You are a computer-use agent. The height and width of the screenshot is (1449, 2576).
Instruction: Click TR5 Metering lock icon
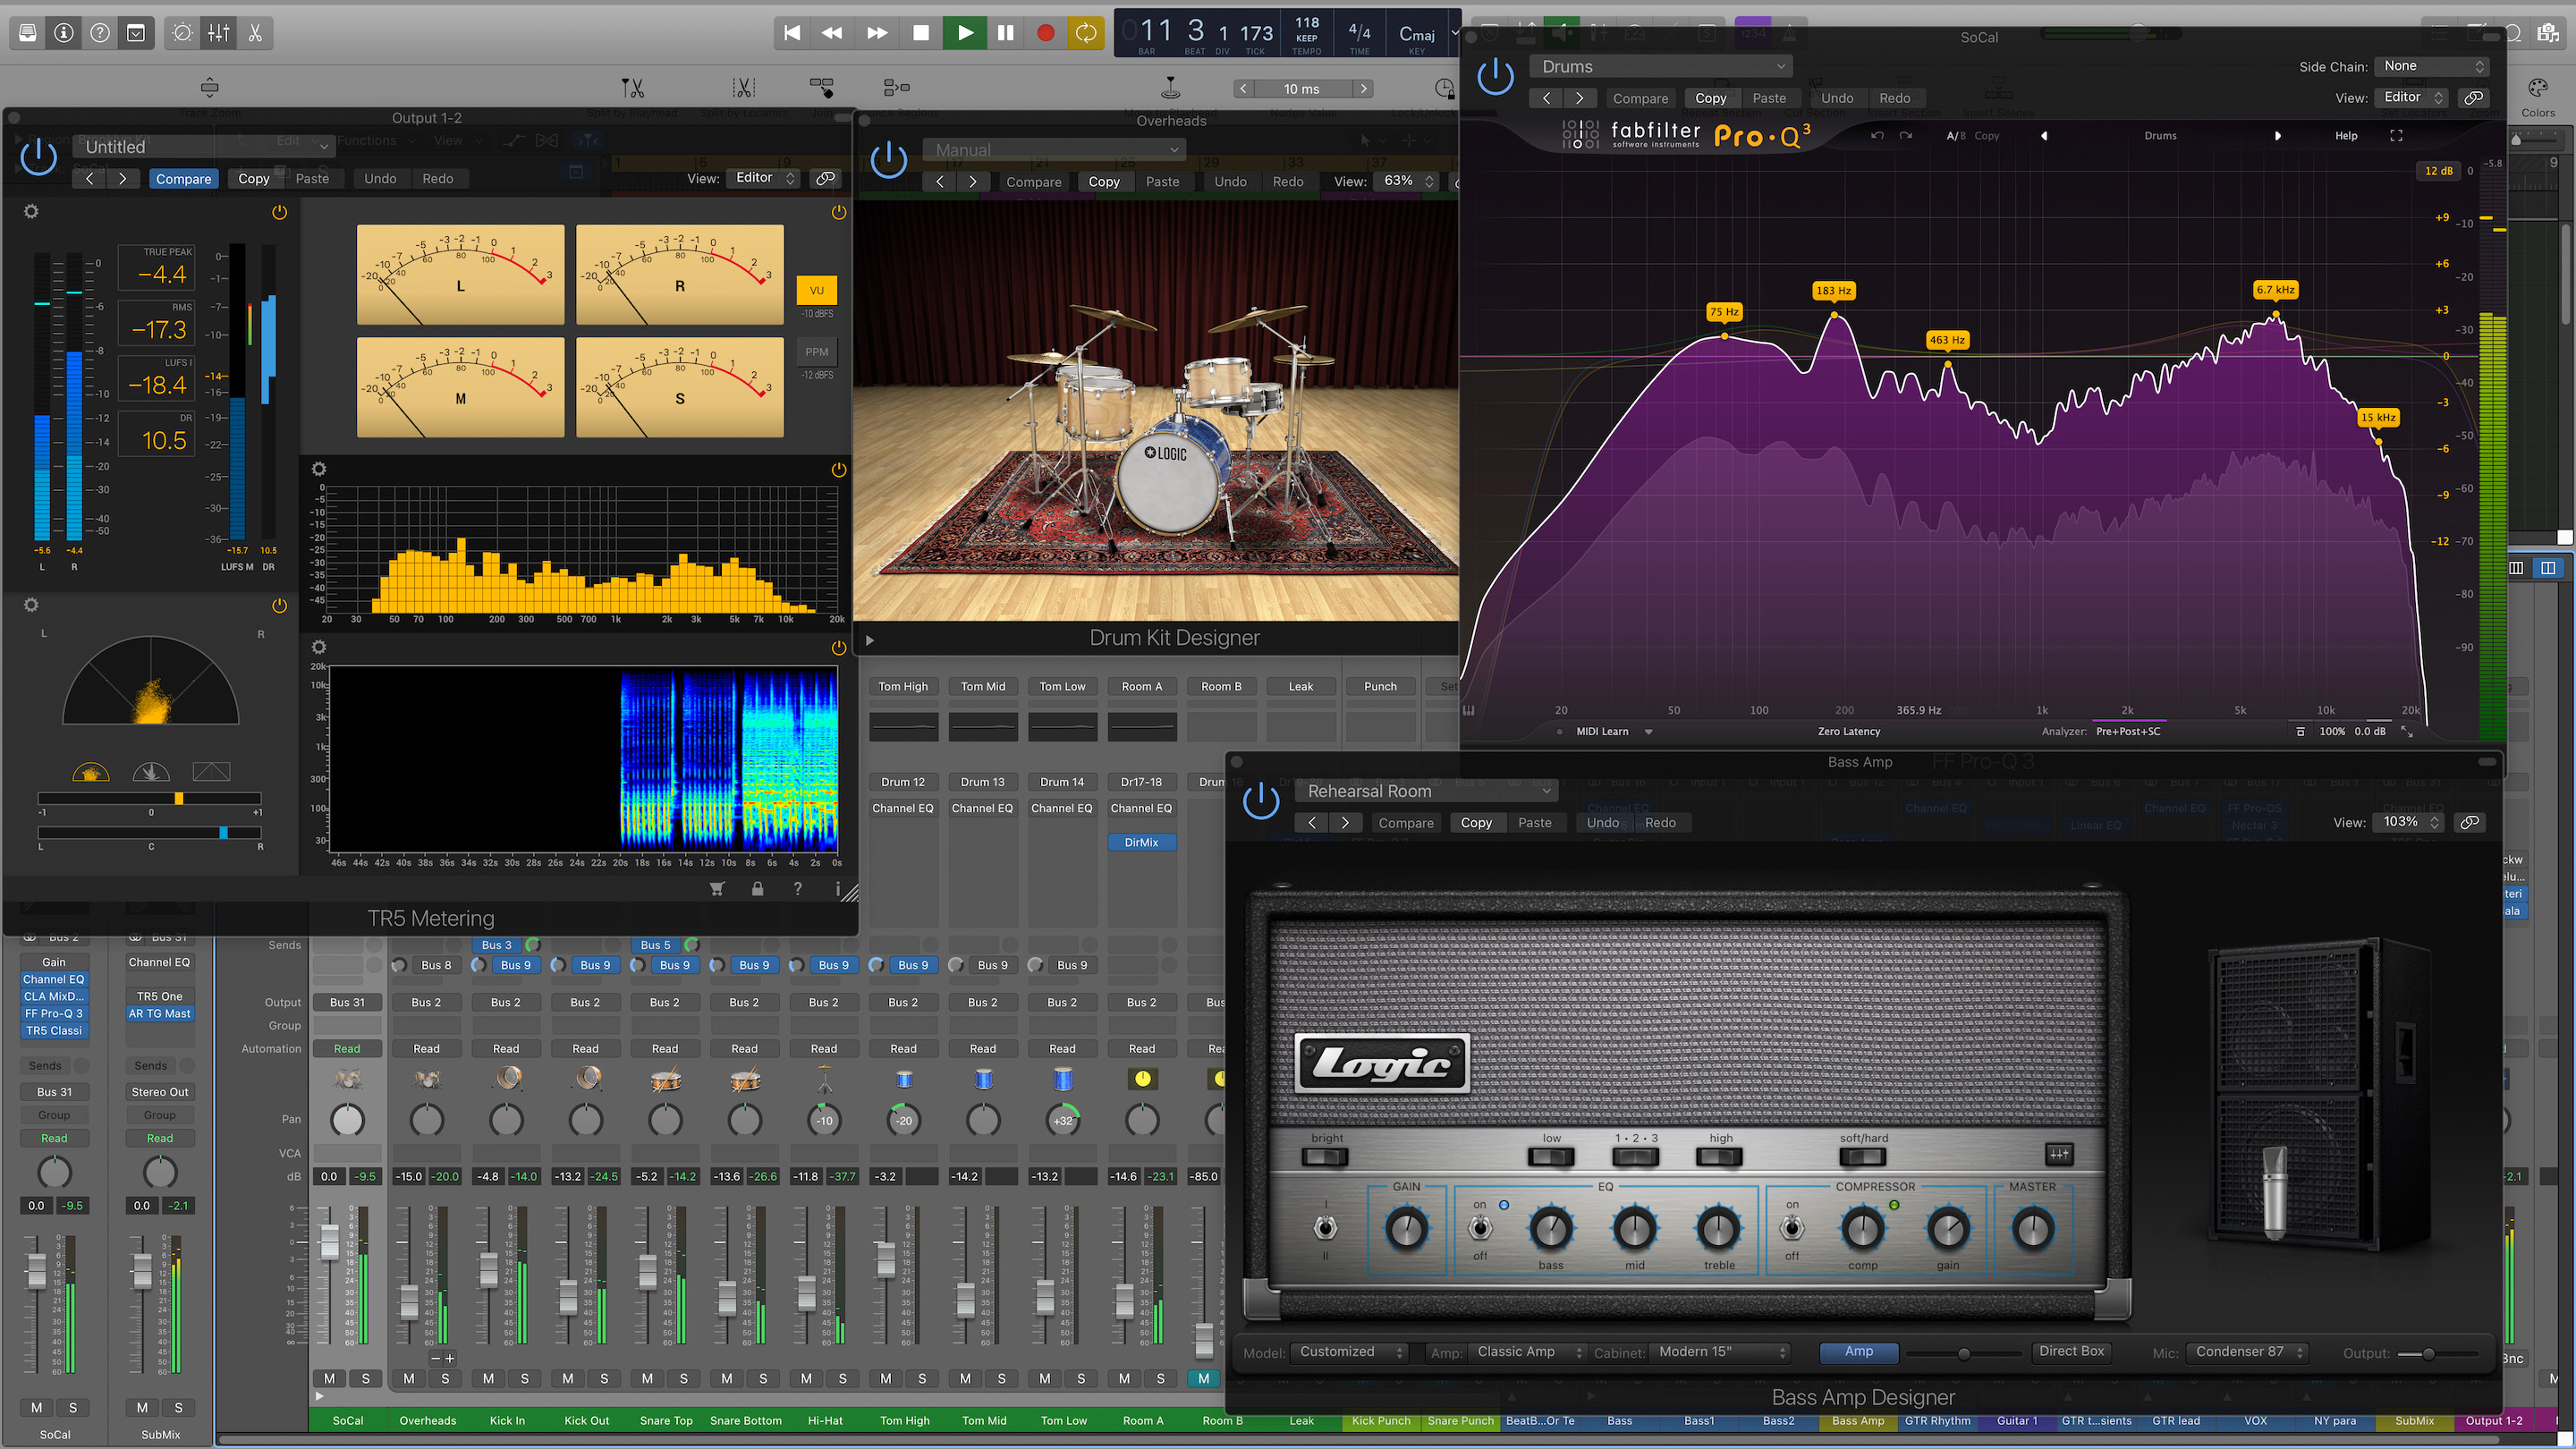757,888
